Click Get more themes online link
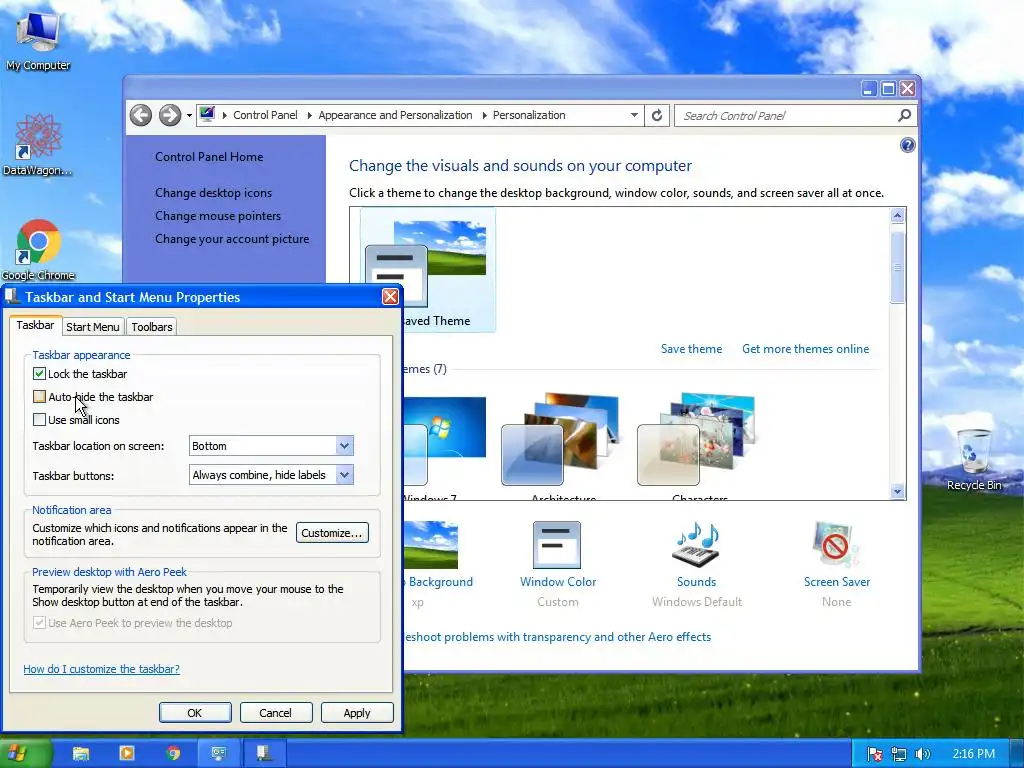The image size is (1024, 768). [x=805, y=349]
